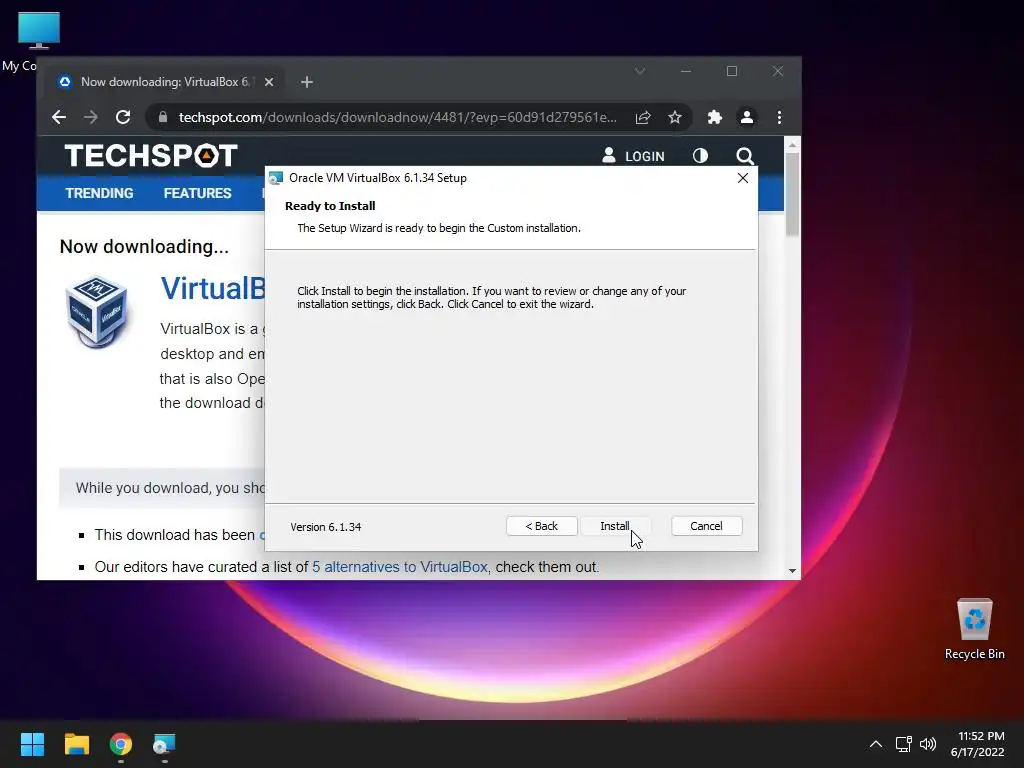Open File Explorer from taskbar
The height and width of the screenshot is (768, 1024).
coord(76,744)
